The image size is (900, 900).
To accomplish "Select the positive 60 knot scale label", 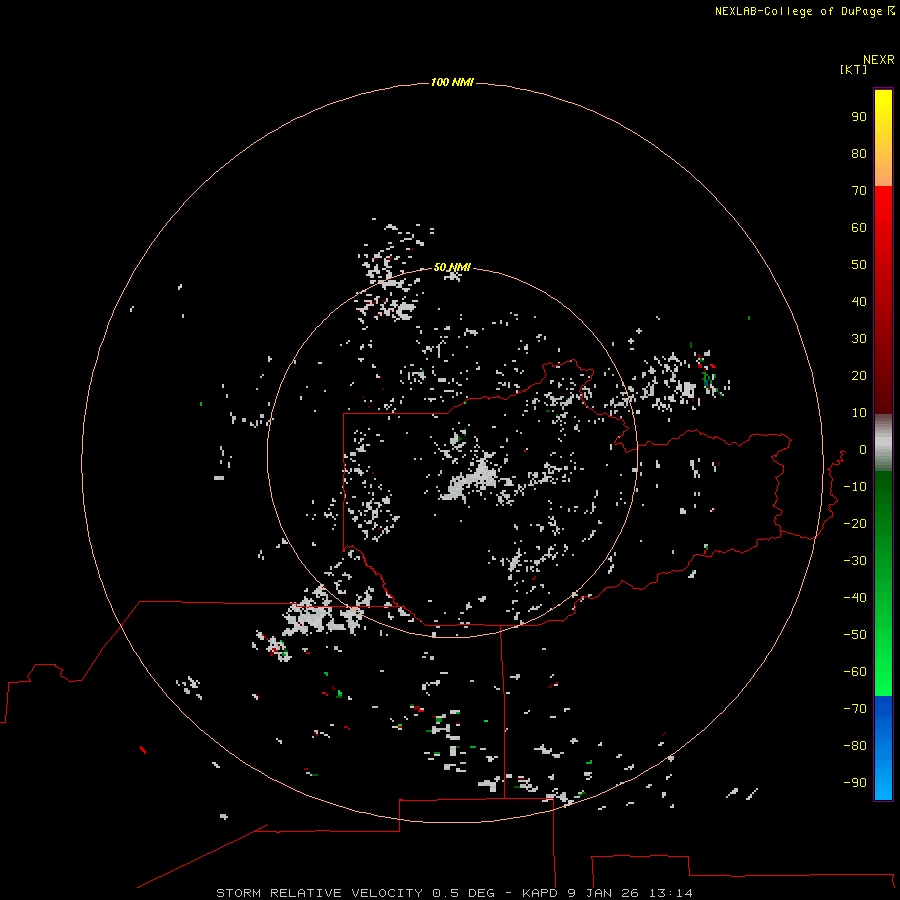I will point(859,228).
